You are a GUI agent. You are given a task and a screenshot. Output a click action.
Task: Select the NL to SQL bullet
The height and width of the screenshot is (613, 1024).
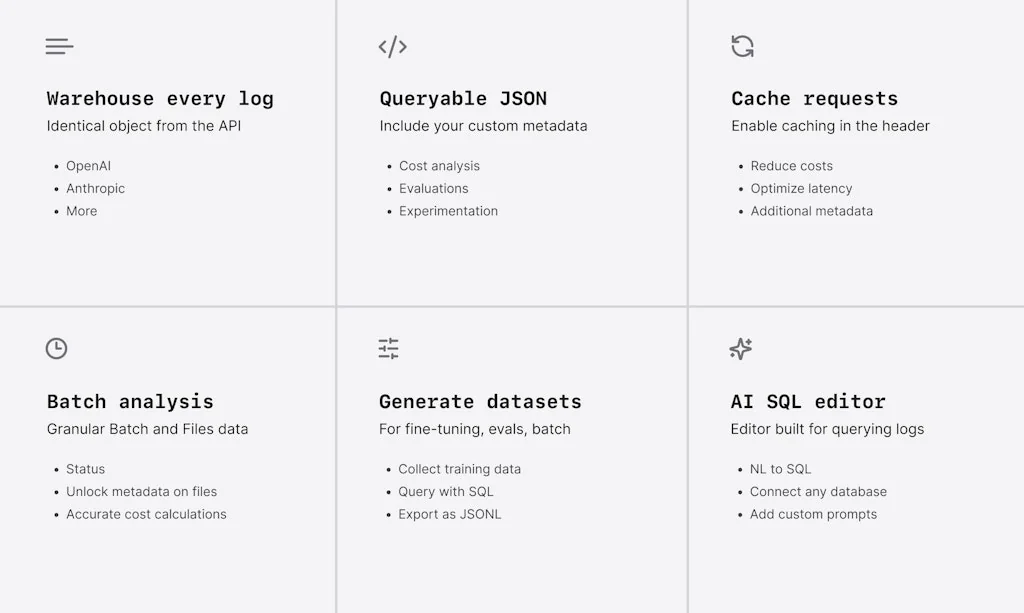point(780,469)
